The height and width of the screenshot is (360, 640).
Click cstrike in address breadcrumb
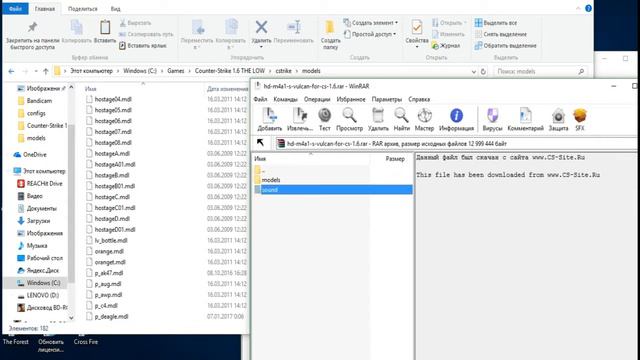283,71
